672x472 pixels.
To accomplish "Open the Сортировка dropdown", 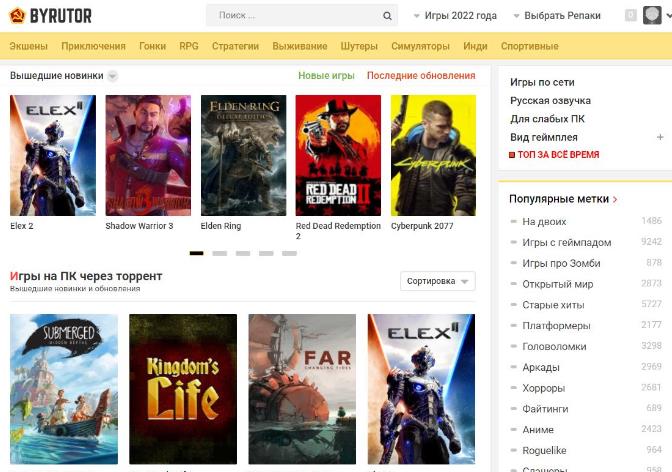I will click(x=438, y=281).
